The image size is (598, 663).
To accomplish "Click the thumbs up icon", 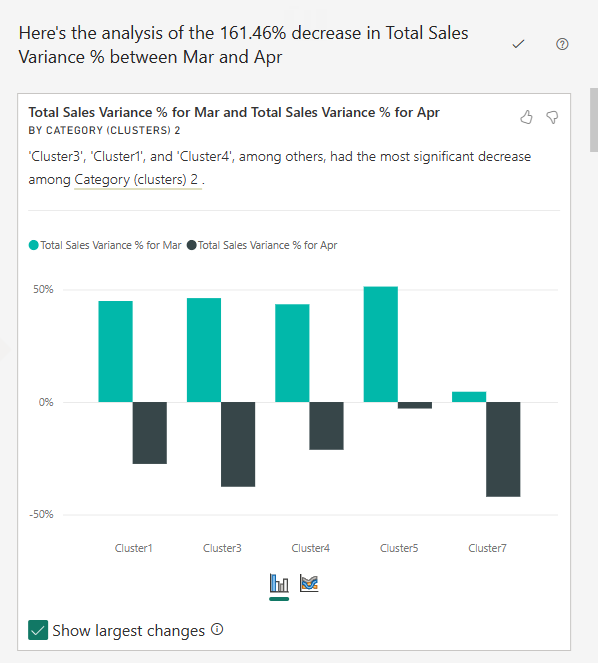I will point(526,117).
